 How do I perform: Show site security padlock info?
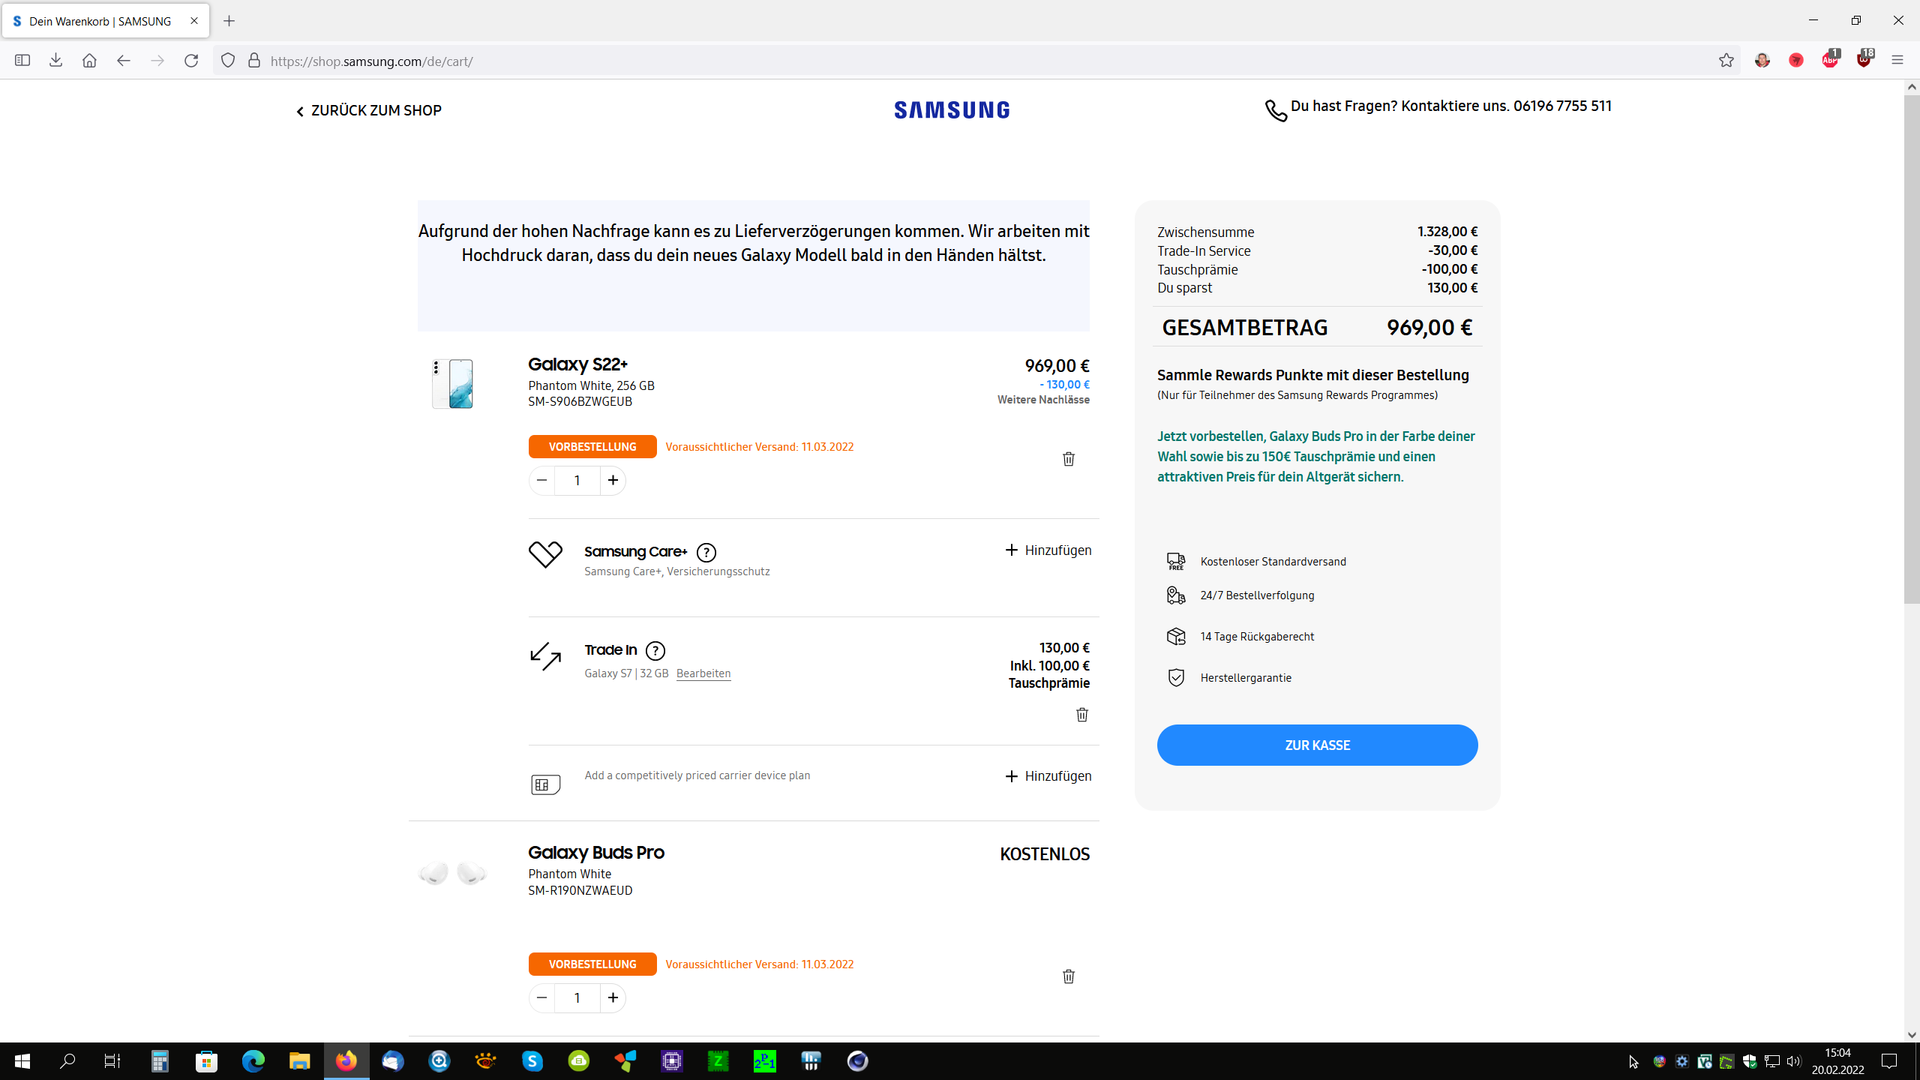point(254,61)
